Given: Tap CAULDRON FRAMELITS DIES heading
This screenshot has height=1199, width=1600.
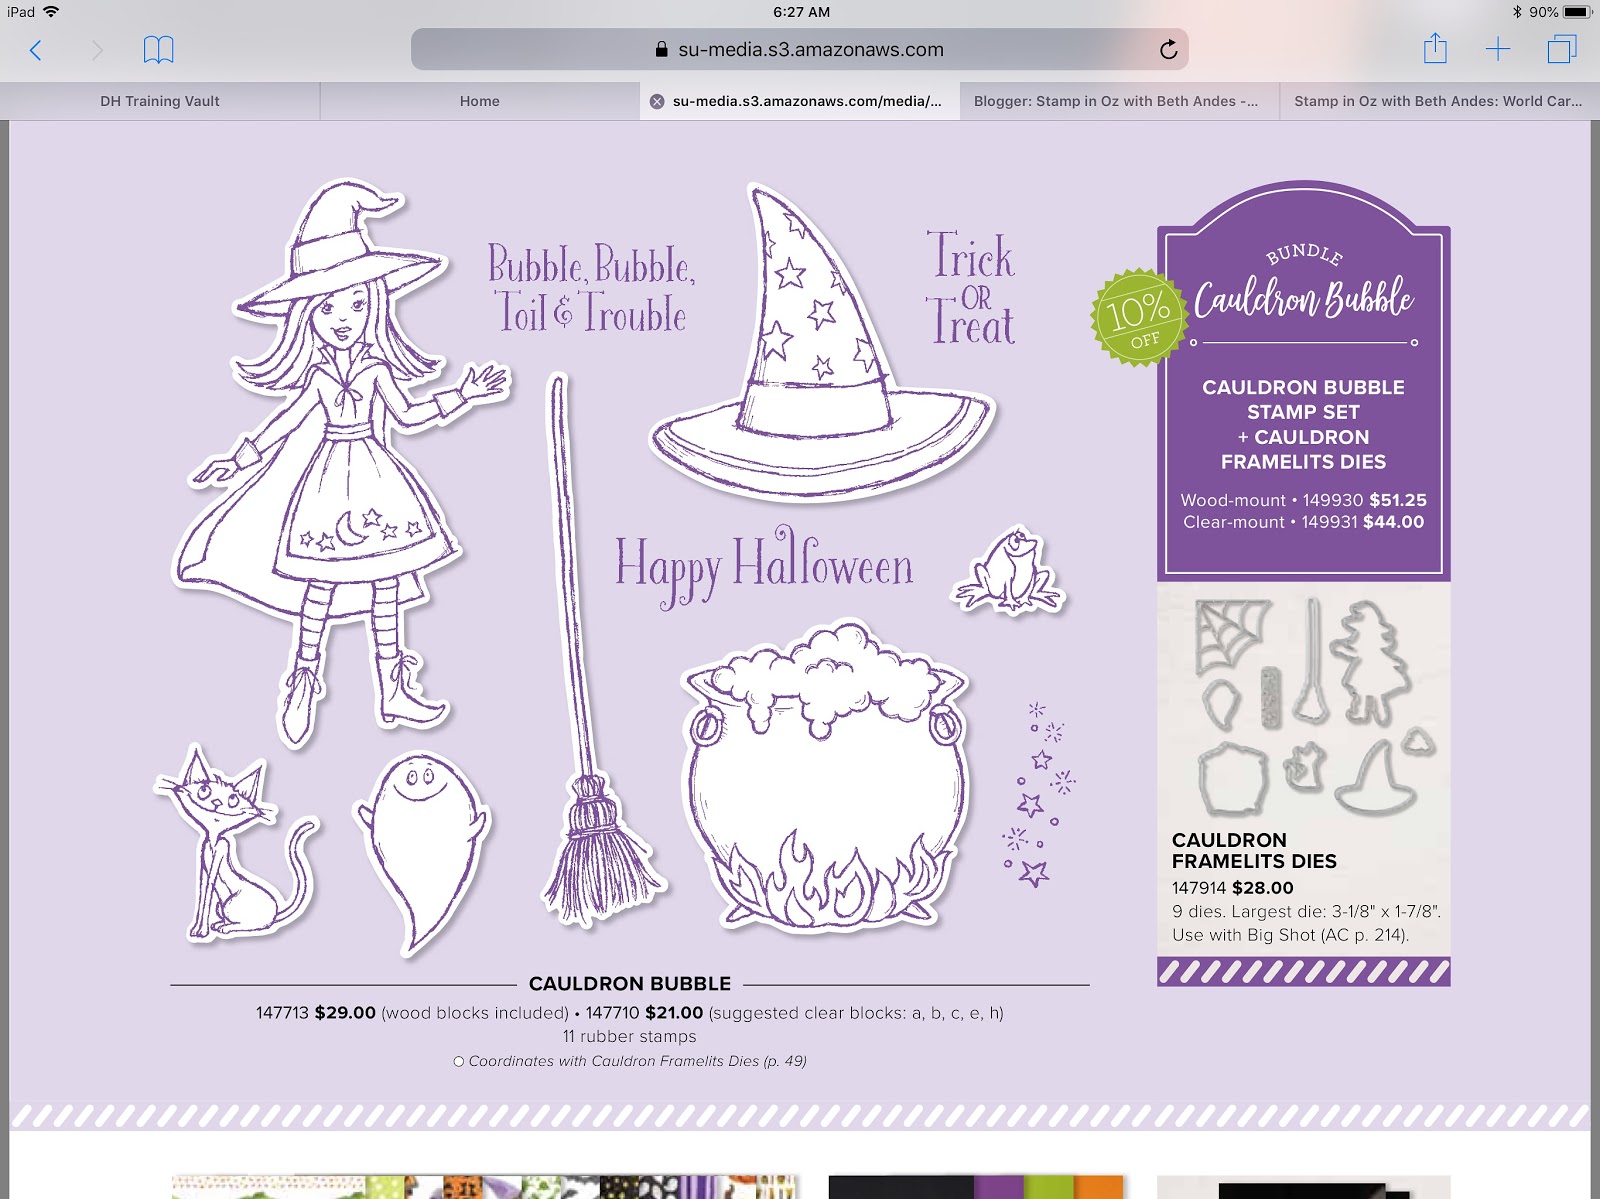Looking at the screenshot, I should (1254, 851).
